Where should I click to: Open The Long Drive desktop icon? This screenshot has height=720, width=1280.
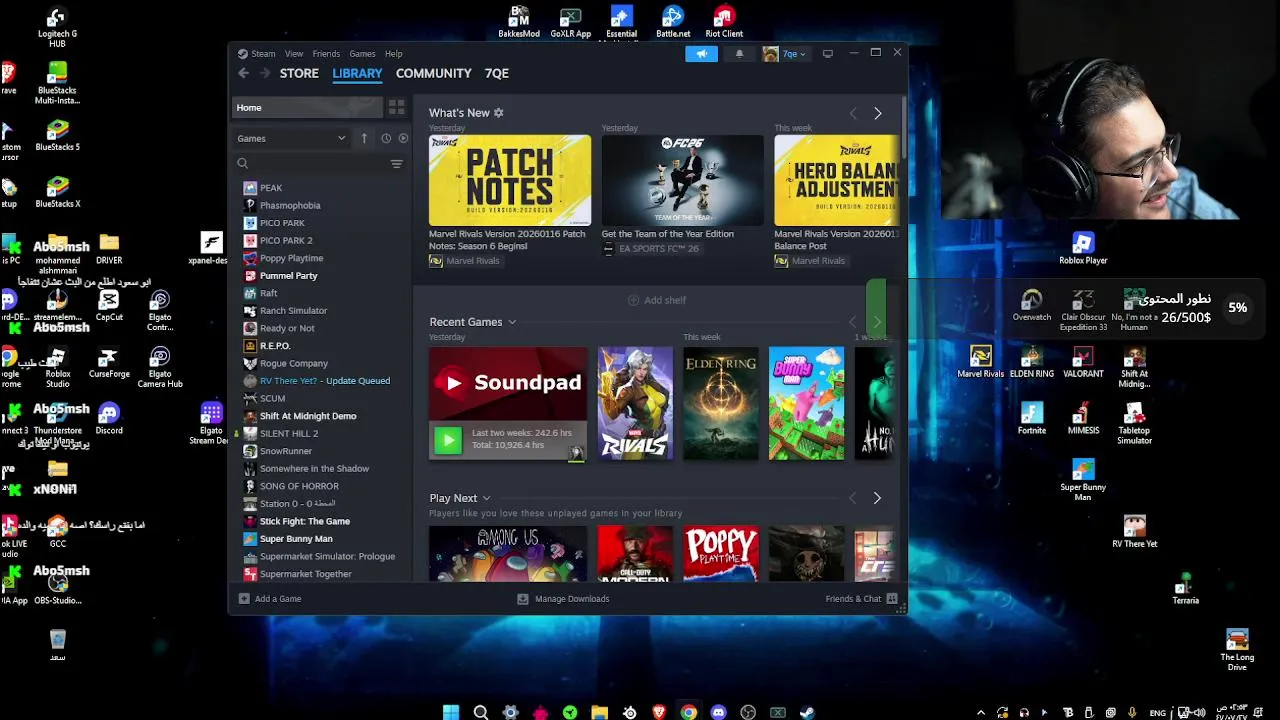coord(1237,649)
